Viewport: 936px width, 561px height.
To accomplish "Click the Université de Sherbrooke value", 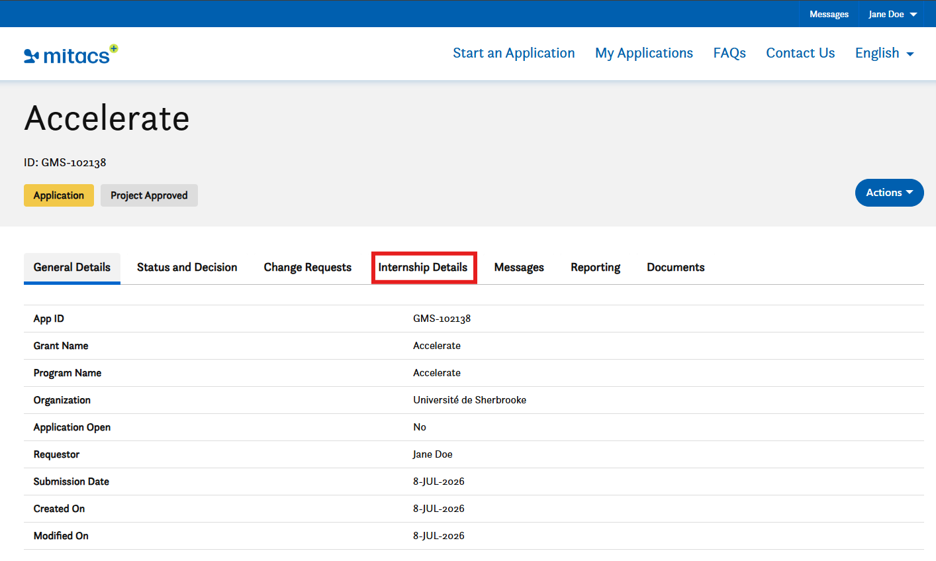I will [x=470, y=400].
